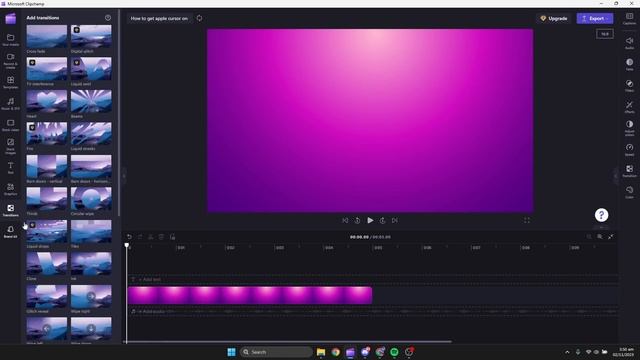
Task: Skip to the end of video
Action: (x=395, y=220)
